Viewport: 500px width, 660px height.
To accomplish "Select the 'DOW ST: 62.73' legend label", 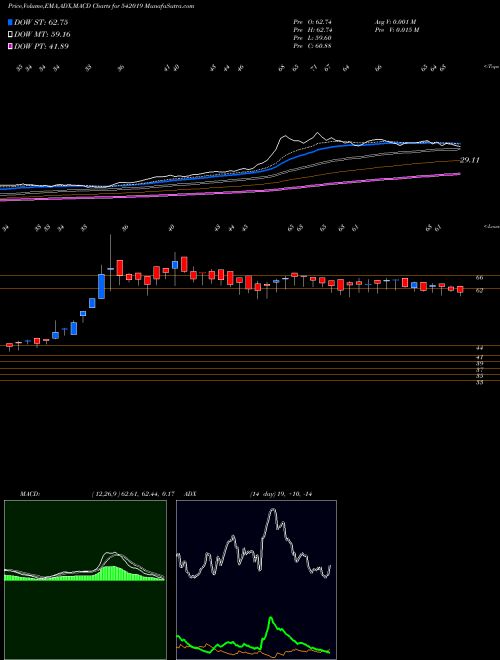I will 41,23.
